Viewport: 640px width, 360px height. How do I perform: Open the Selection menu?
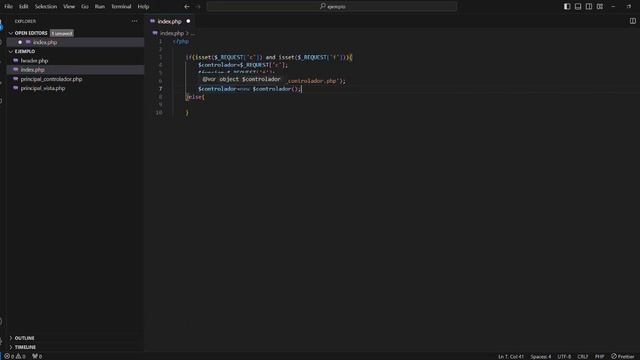coord(46,7)
